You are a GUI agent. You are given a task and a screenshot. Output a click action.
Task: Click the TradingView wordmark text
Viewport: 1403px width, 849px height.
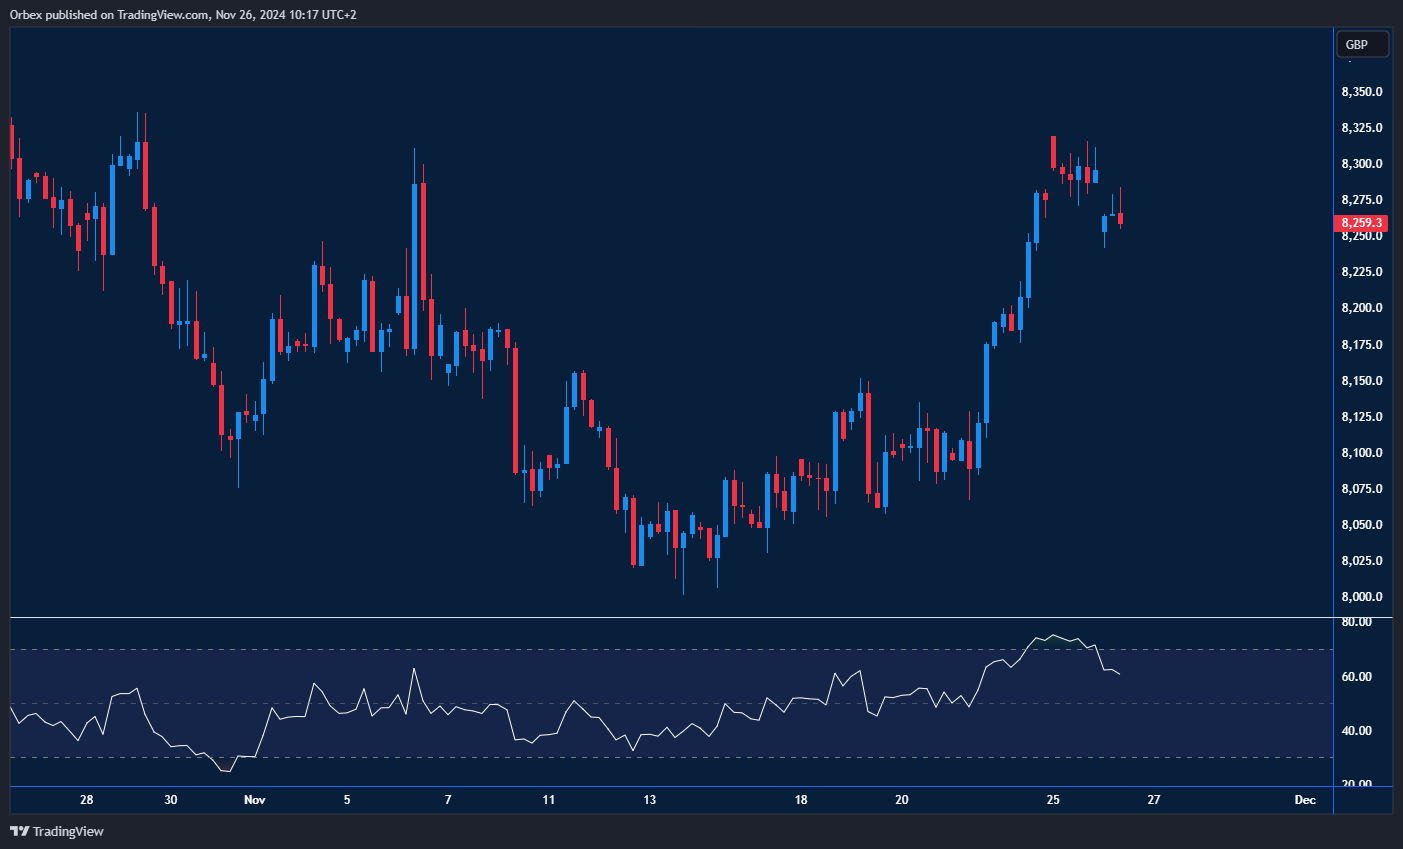68,831
